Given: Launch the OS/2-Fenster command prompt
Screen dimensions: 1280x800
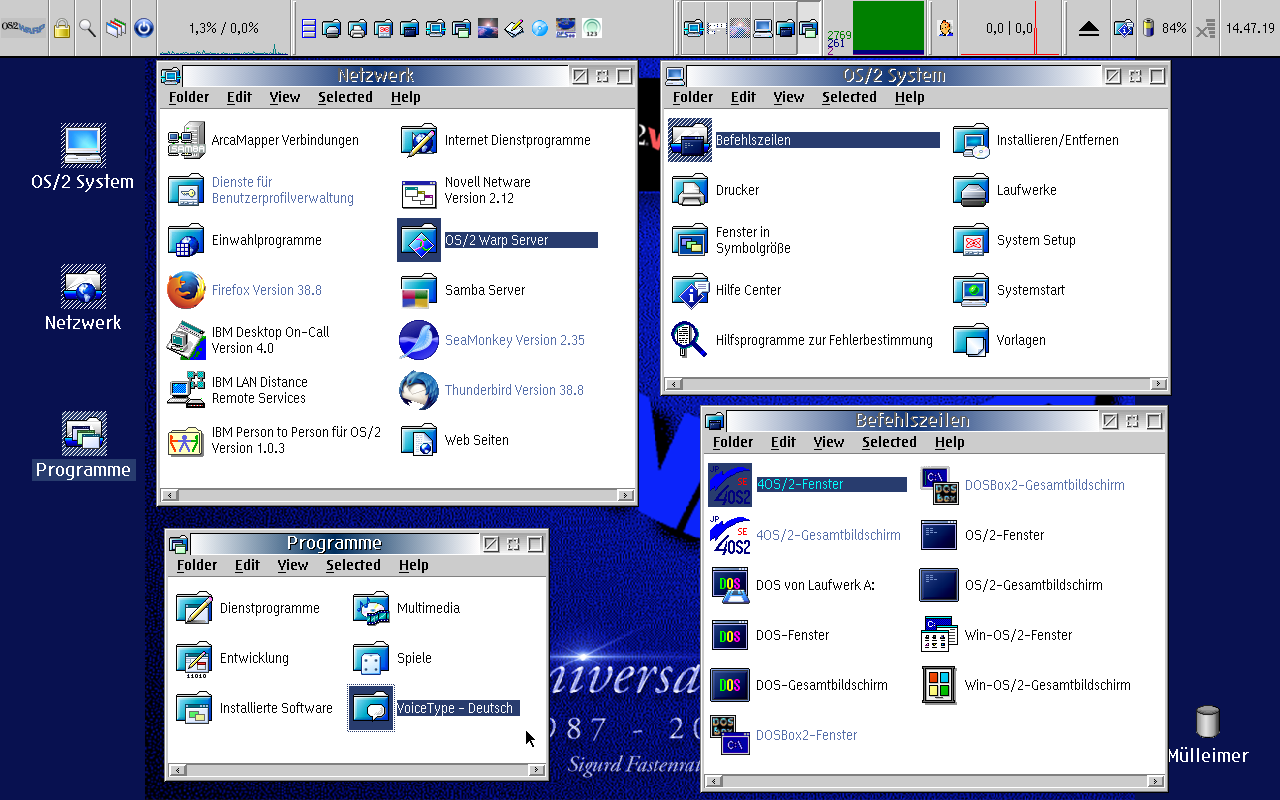Looking at the screenshot, I should point(939,535).
